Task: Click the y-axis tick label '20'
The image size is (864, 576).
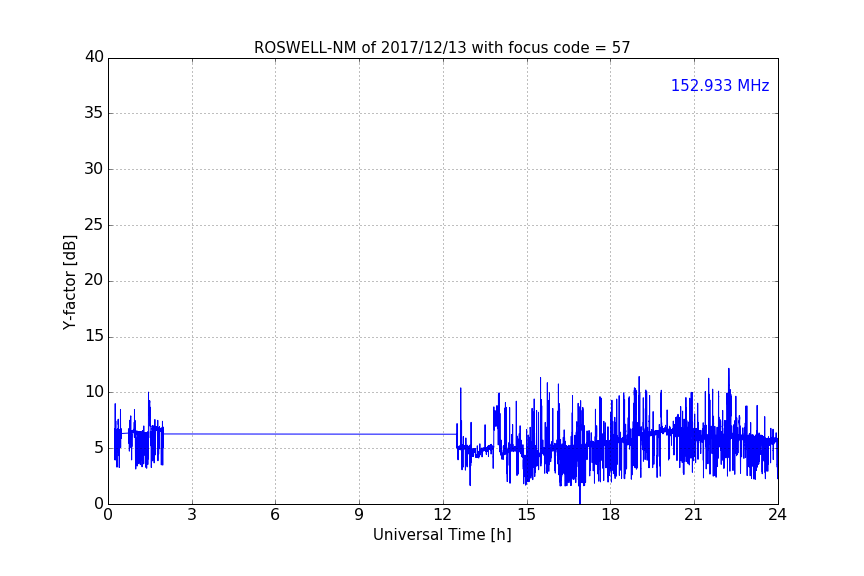Action: point(94,281)
